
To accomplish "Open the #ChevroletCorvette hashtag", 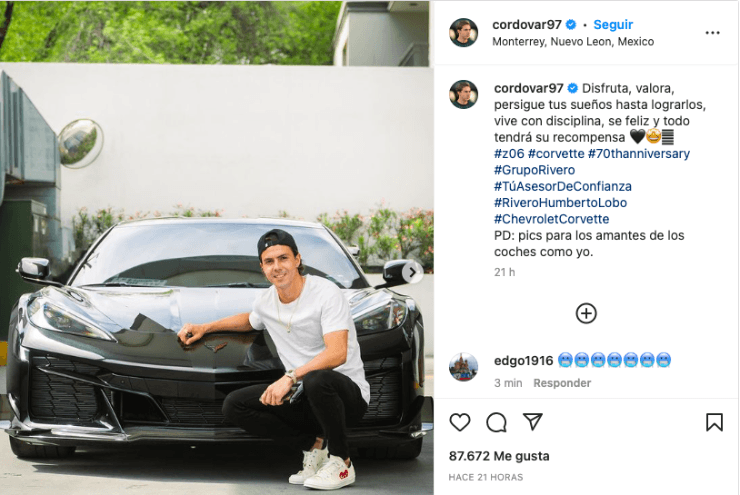I will 551,219.
